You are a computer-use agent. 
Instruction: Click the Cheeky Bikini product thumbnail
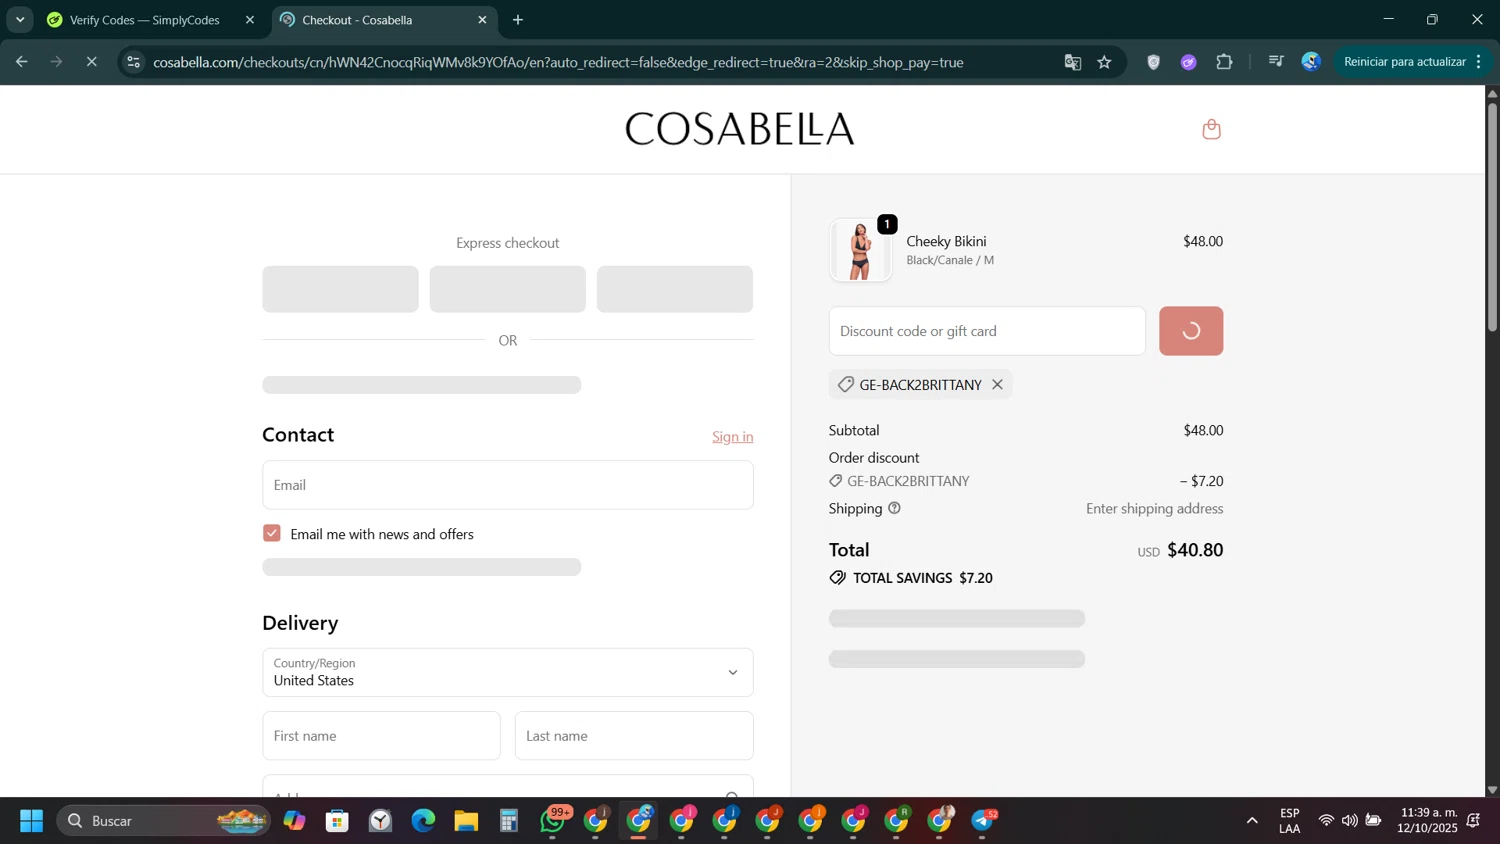861,250
